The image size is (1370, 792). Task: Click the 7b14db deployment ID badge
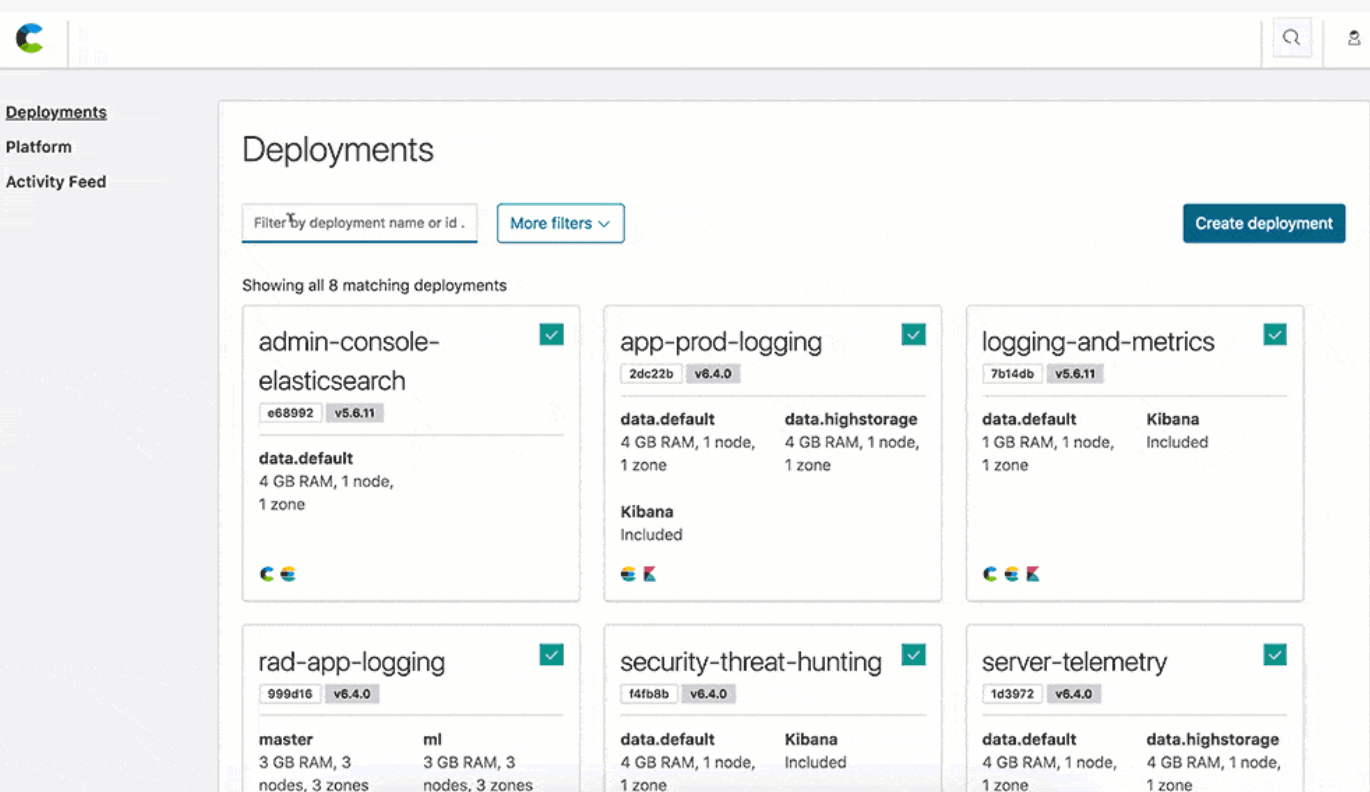(1013, 374)
